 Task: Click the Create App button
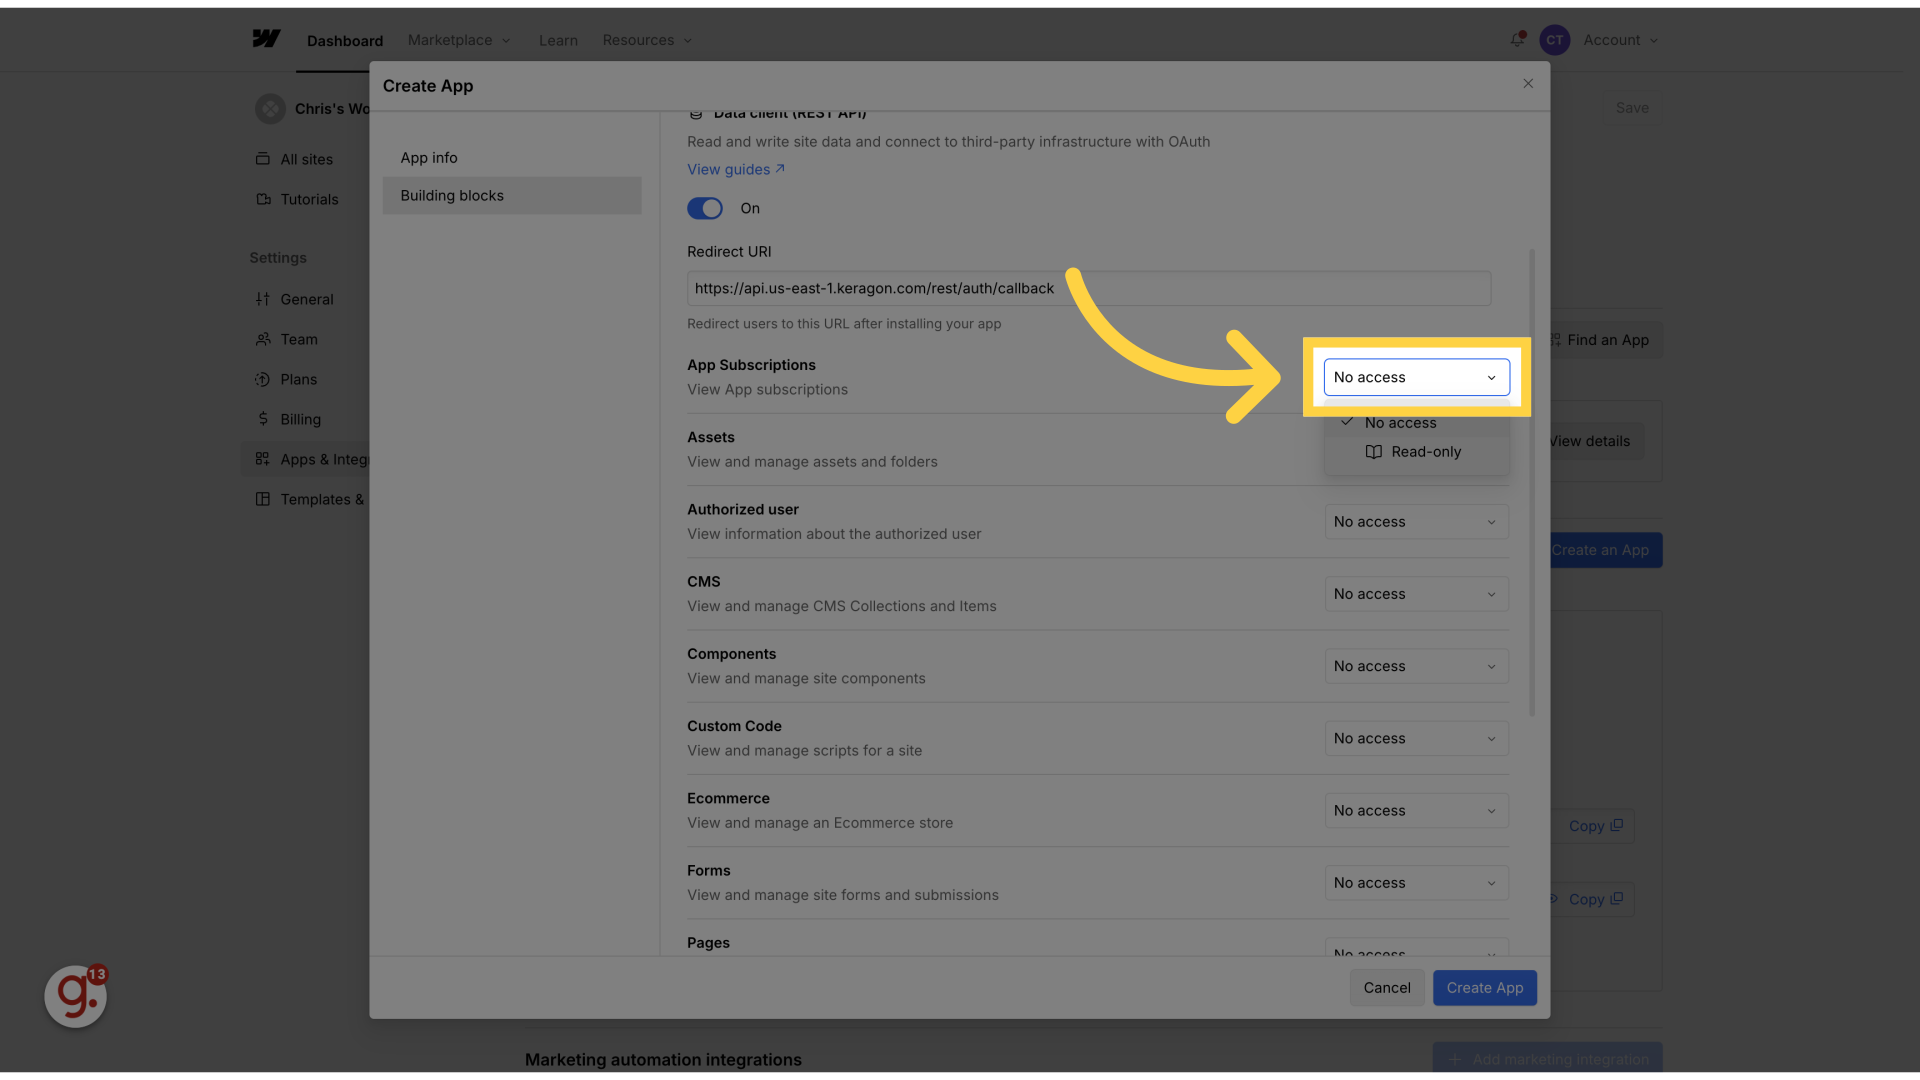[1484, 988]
